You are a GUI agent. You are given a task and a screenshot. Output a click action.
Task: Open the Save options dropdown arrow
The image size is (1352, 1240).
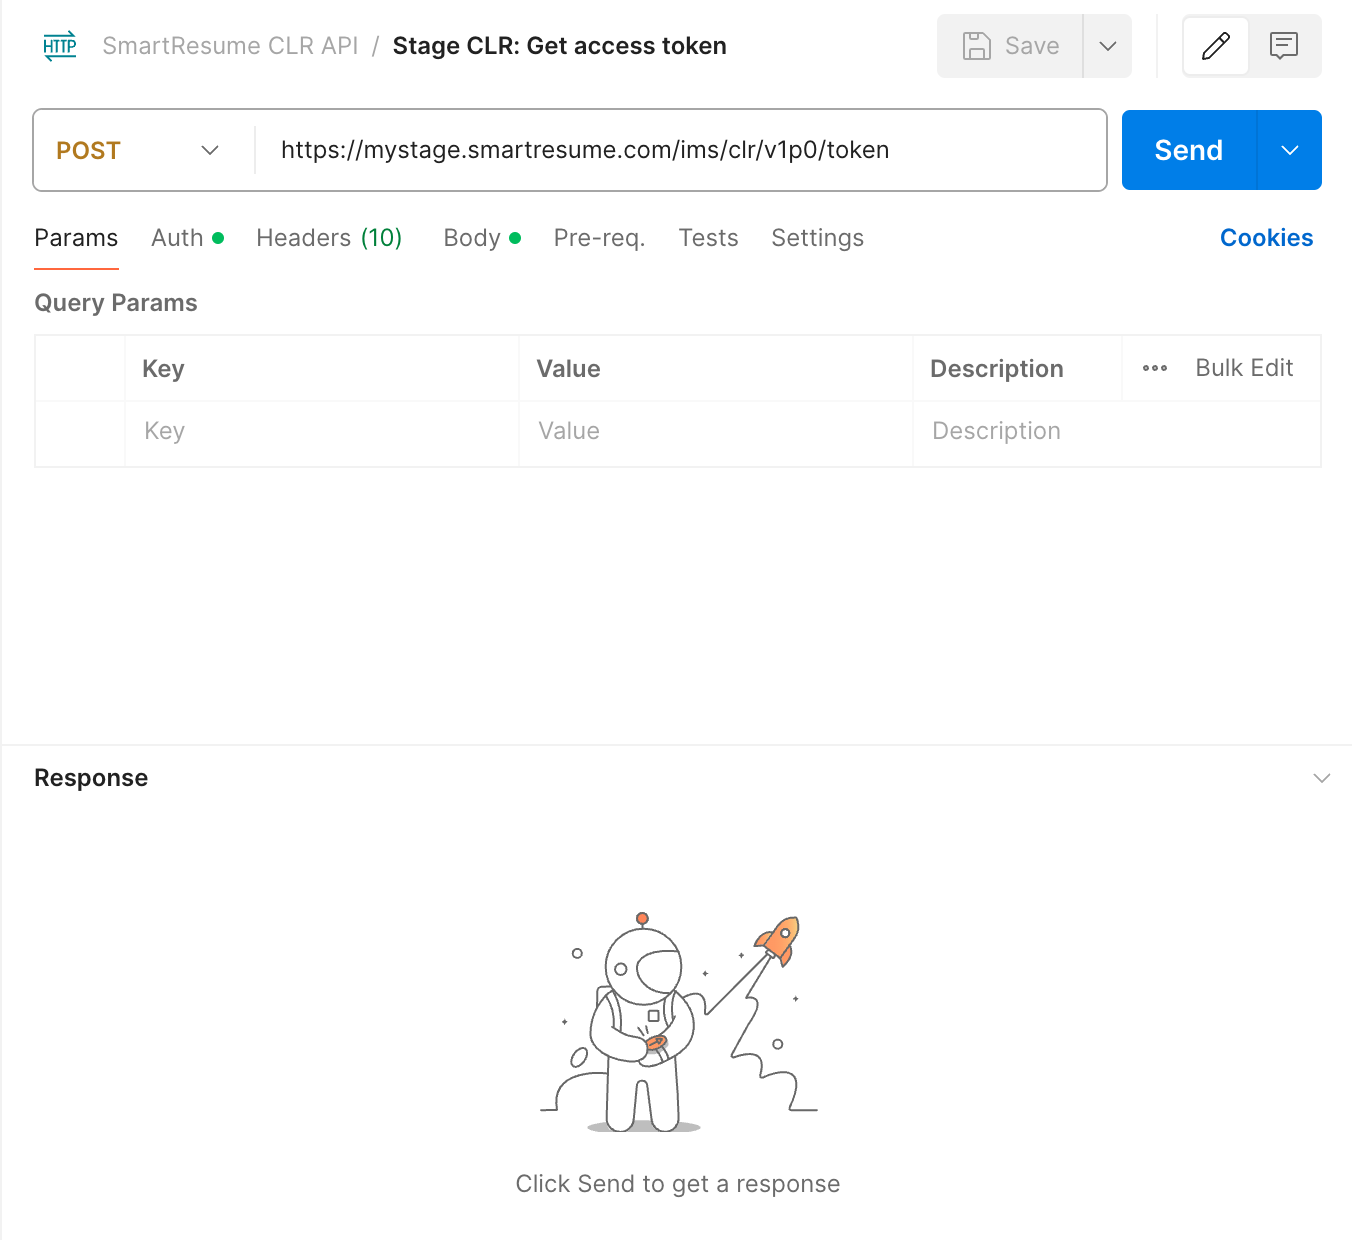pos(1108,46)
